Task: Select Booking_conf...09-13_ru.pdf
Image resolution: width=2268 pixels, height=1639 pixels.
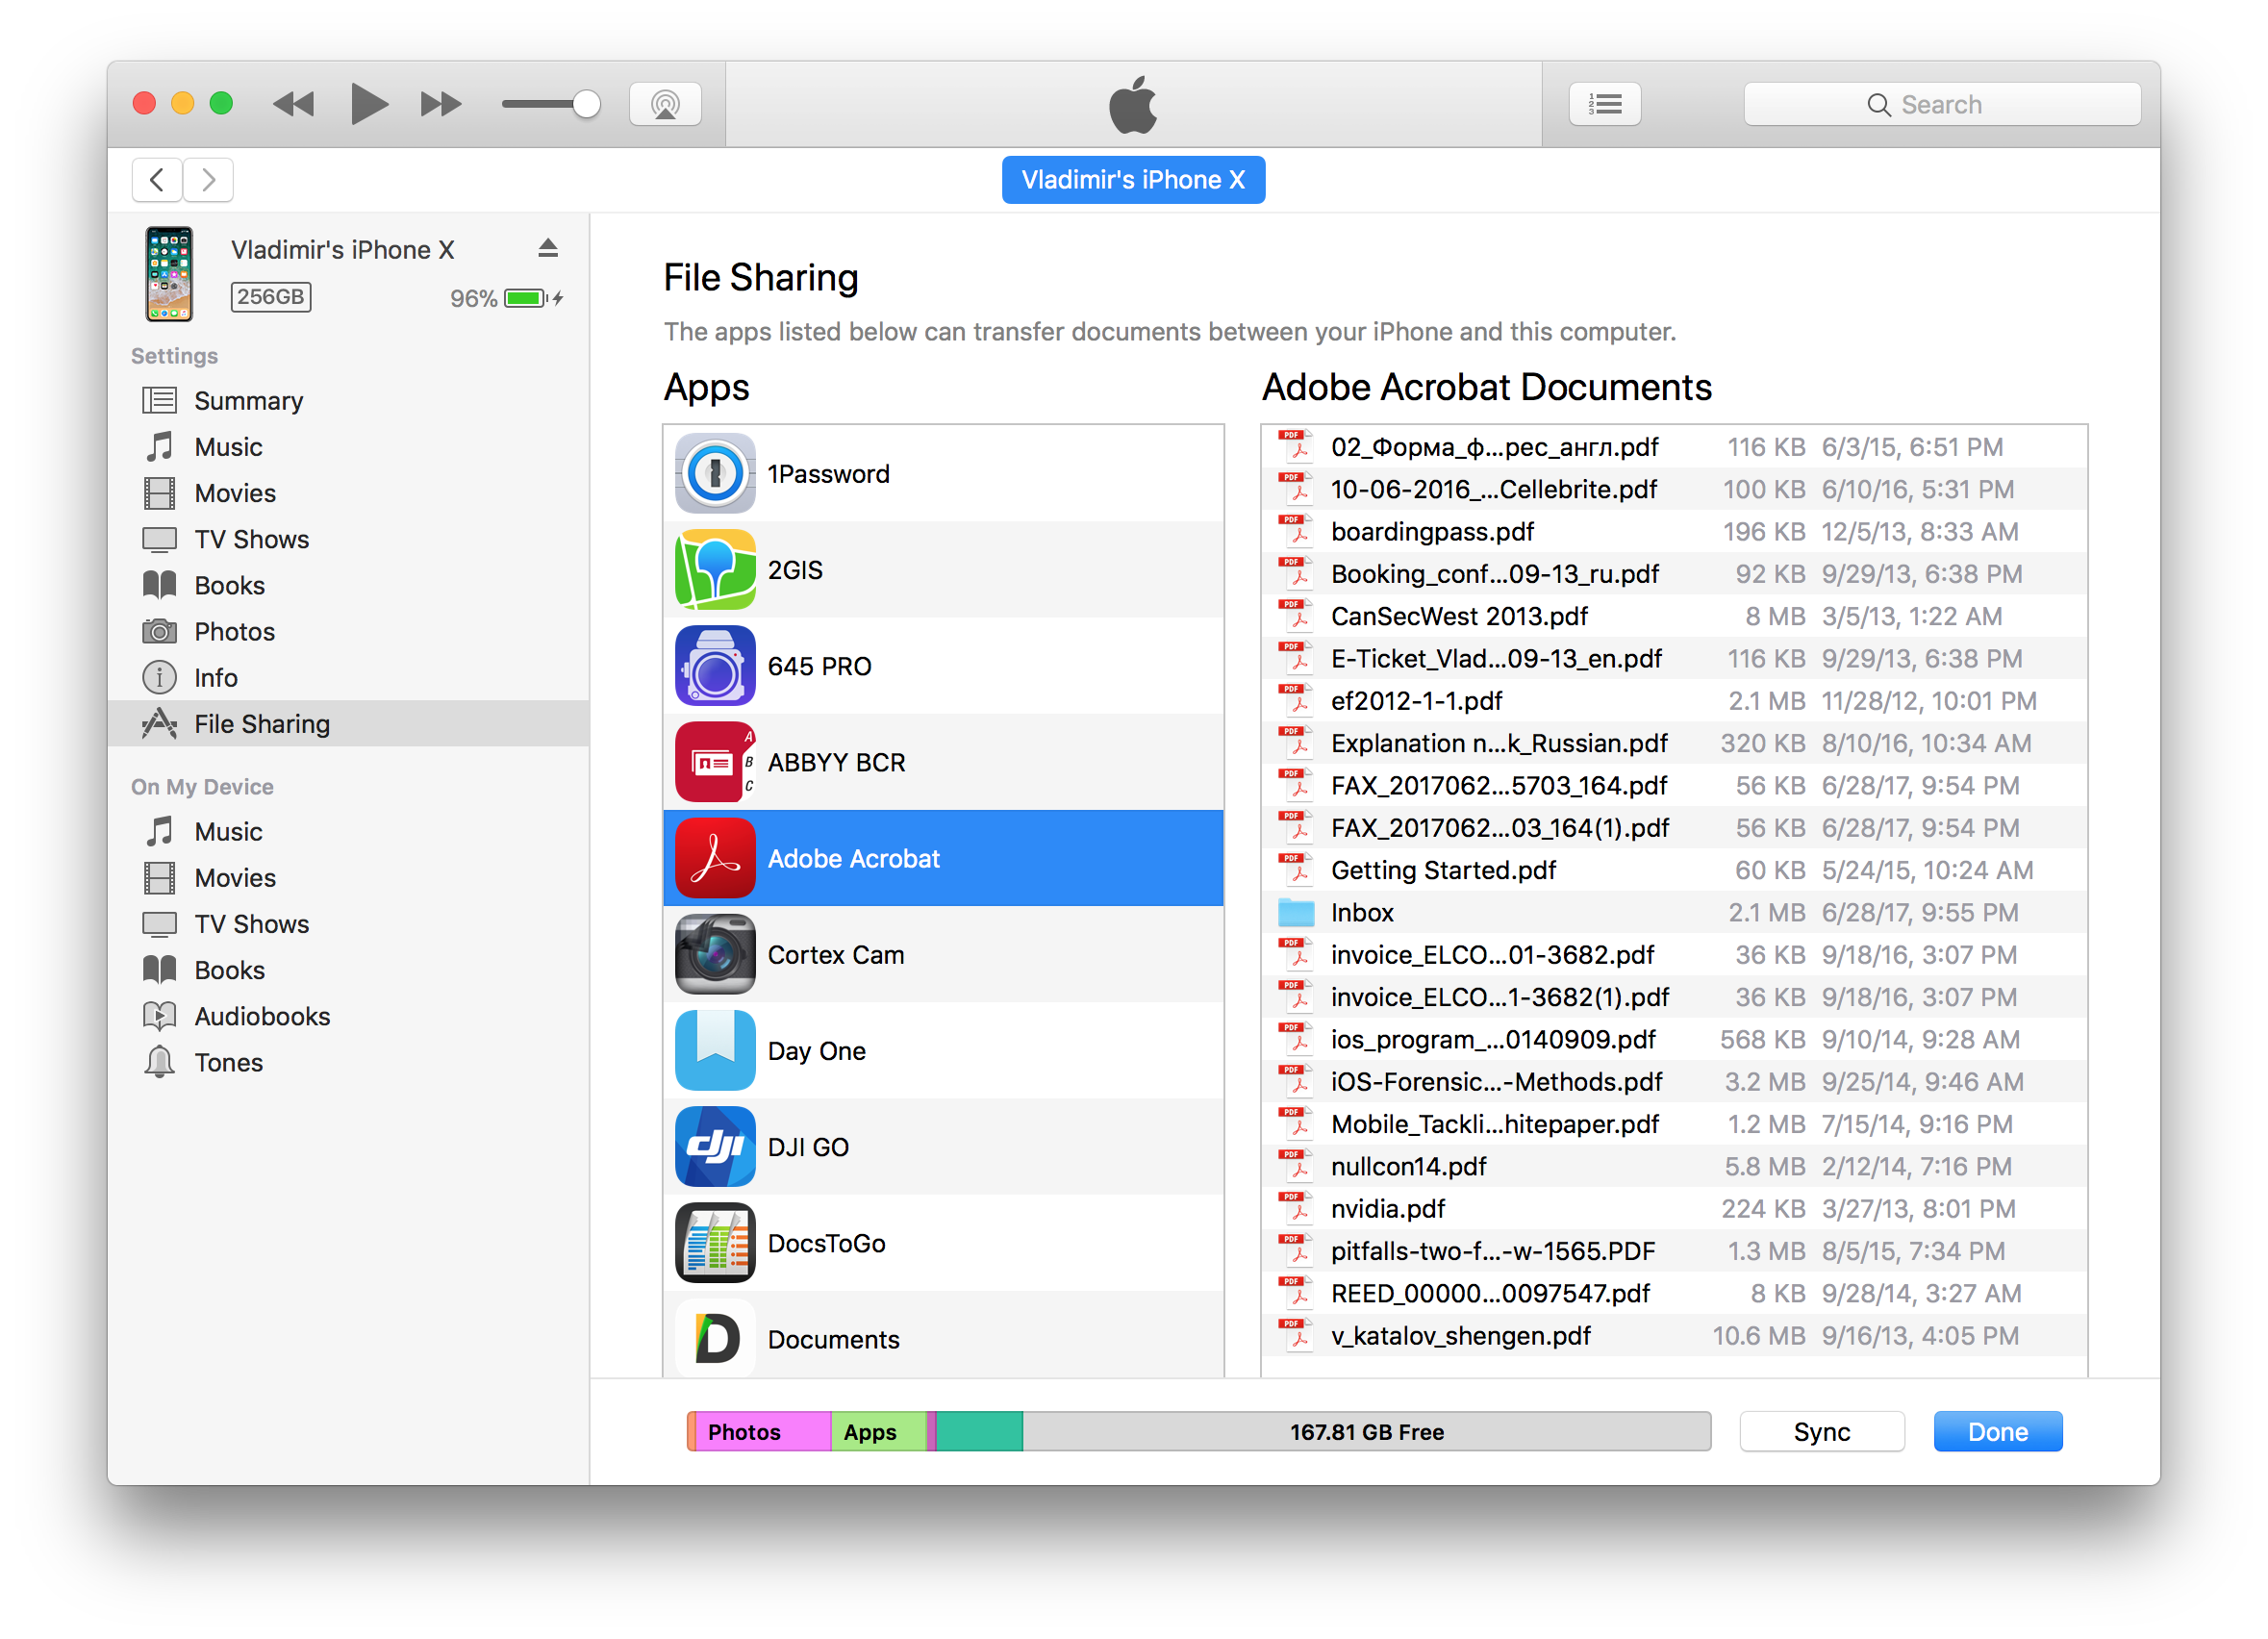Action: 1674,573
